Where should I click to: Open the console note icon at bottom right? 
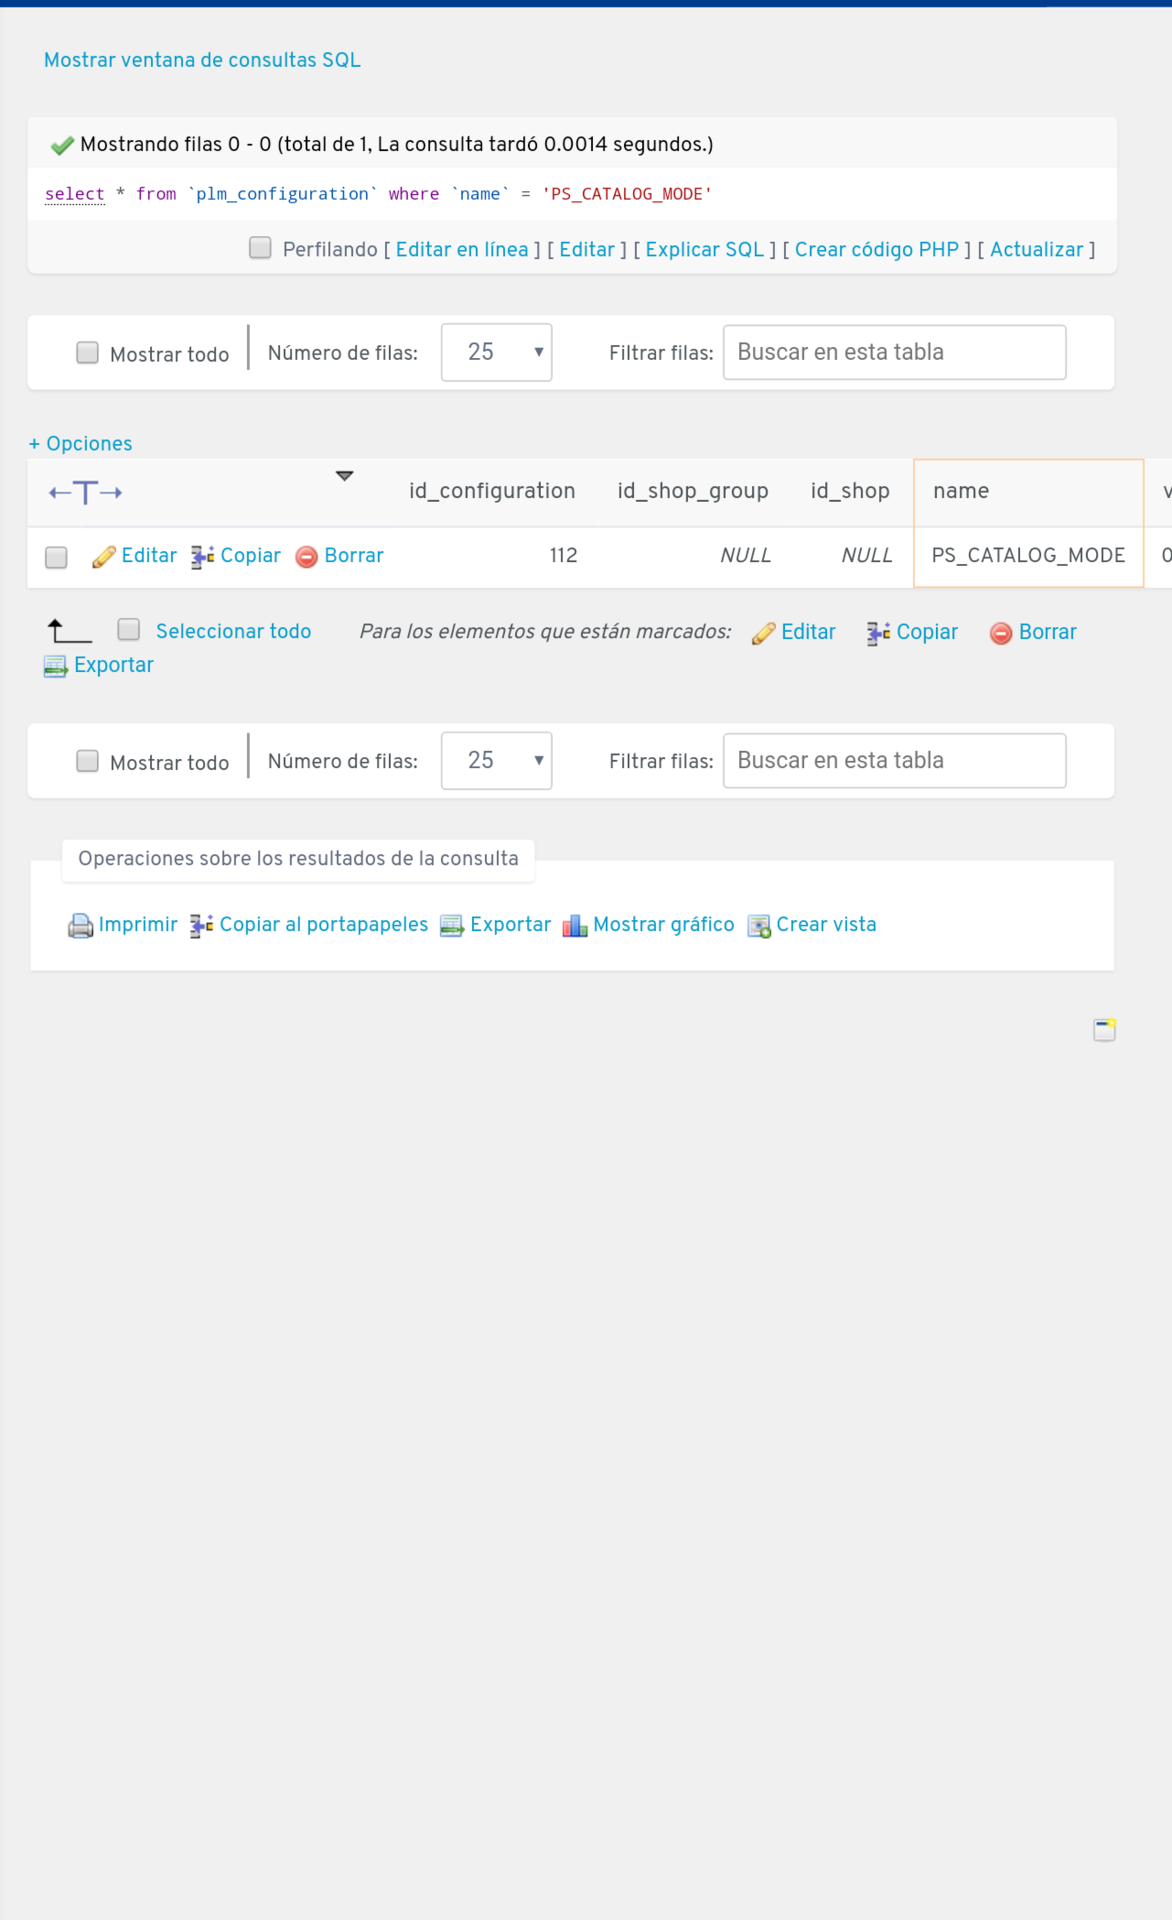click(1105, 1030)
